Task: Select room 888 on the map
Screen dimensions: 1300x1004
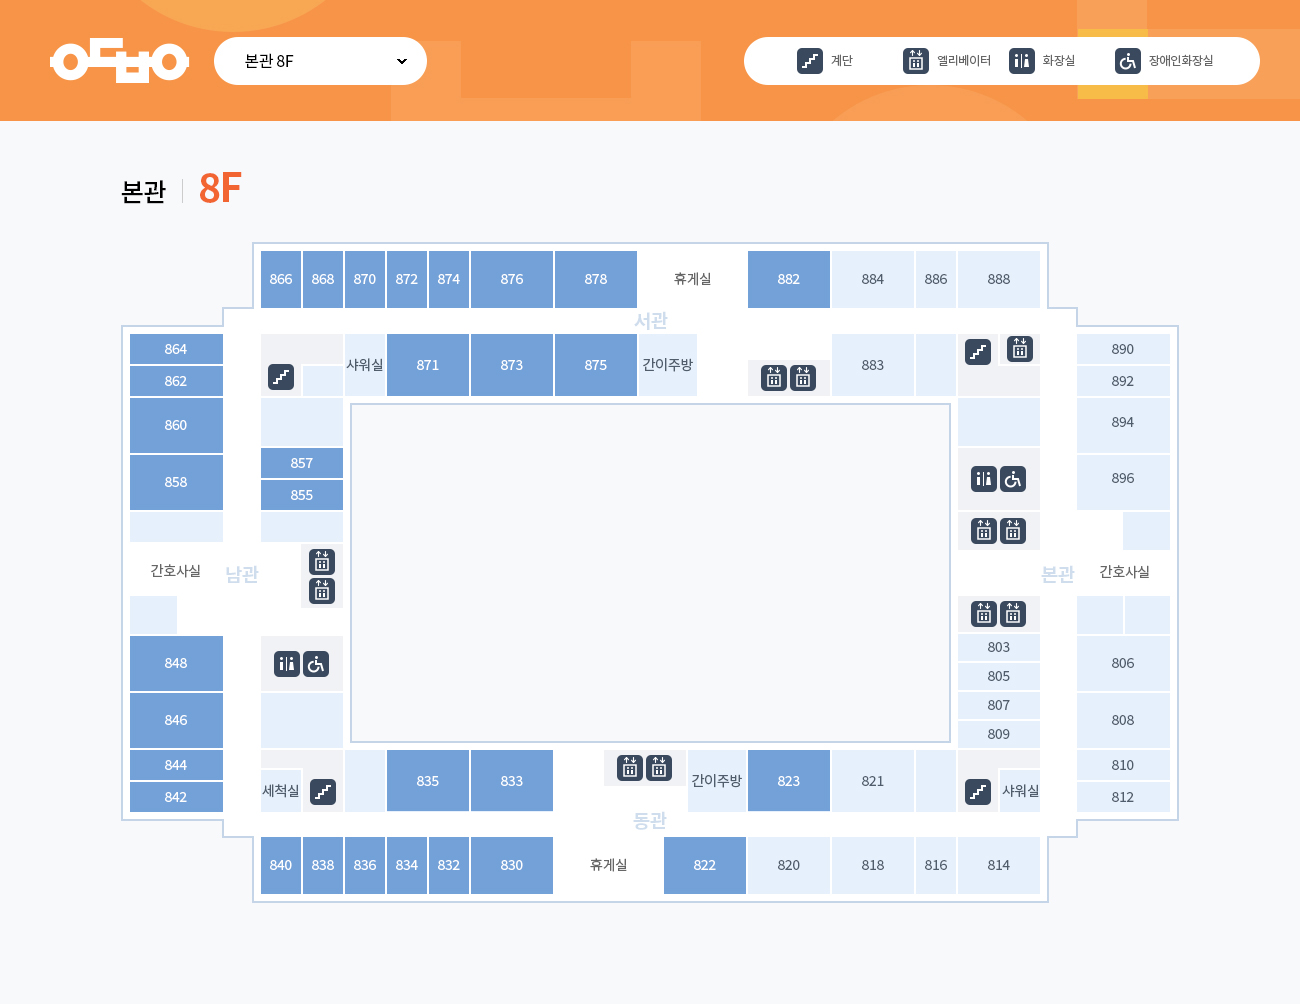Action: (x=999, y=279)
